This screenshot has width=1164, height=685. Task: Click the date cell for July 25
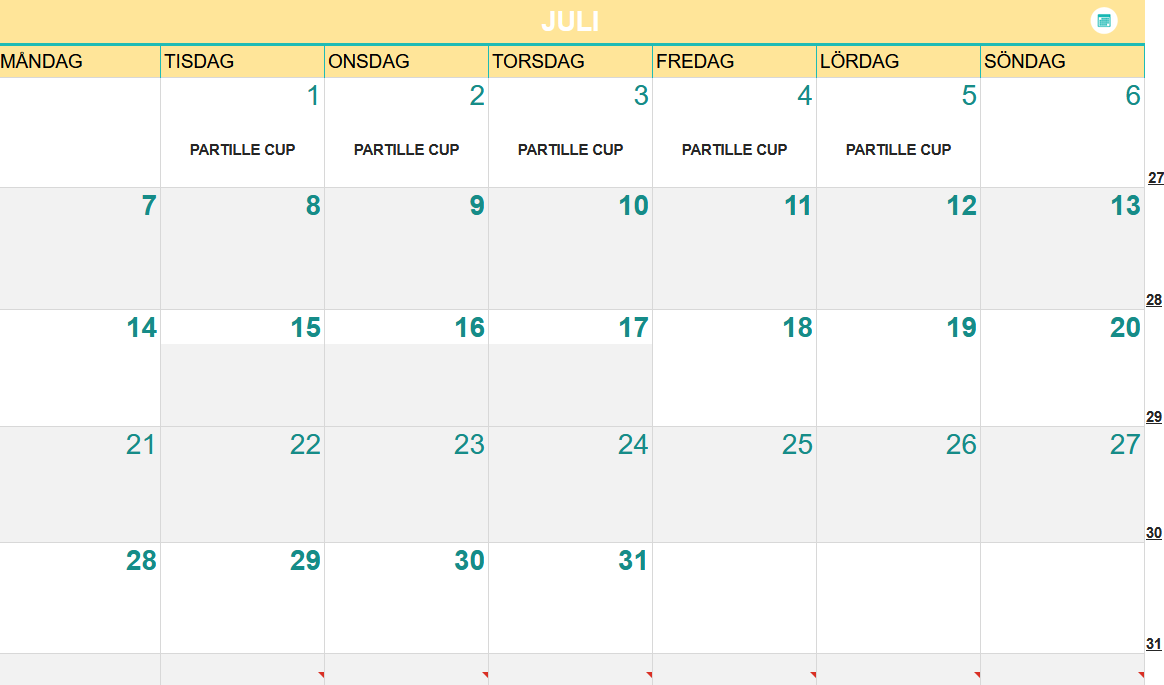[x=734, y=485]
